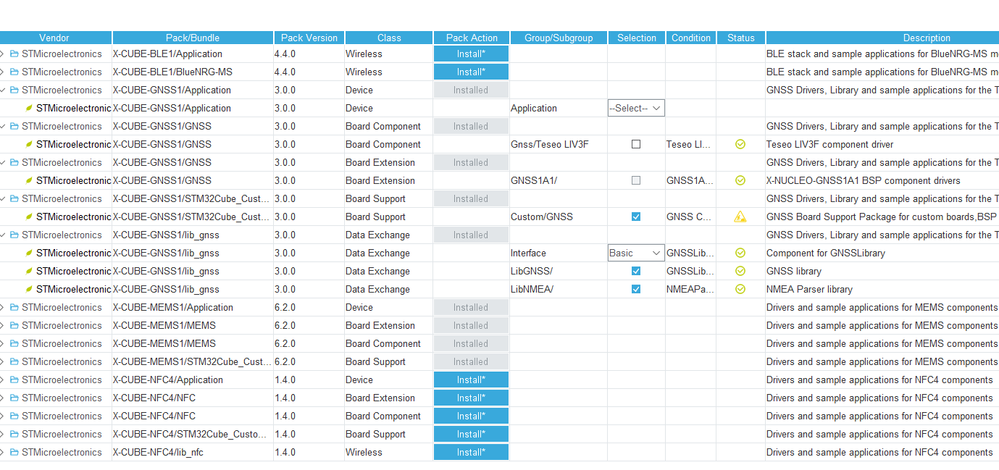Screen dimensions: 999x470
Task: Click folder icon of X-CUBE-NFC4/lib_nfc row
Action: [14, 452]
